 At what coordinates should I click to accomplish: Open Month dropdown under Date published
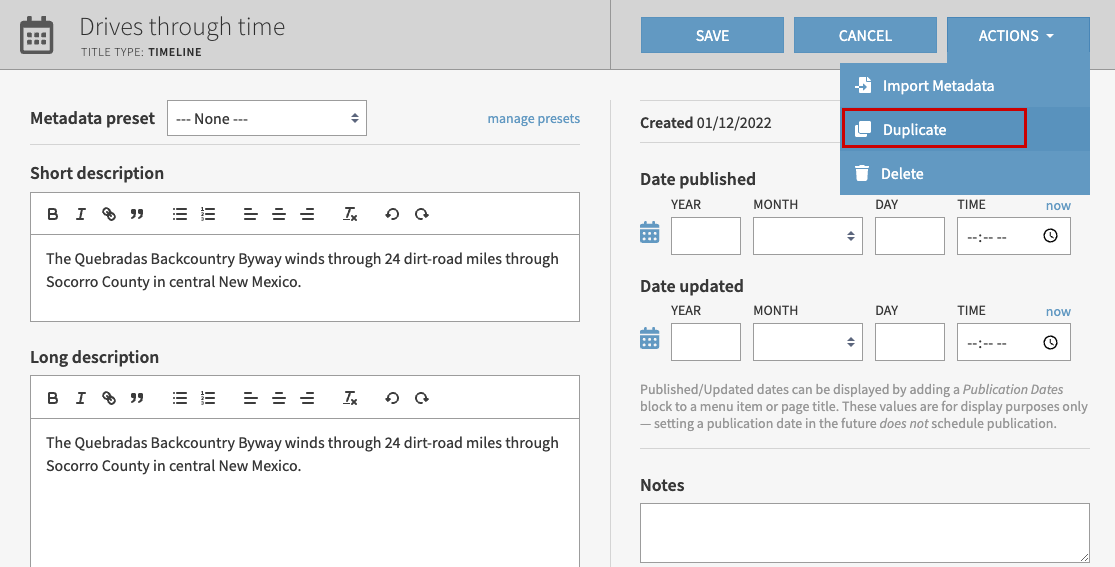coord(808,236)
